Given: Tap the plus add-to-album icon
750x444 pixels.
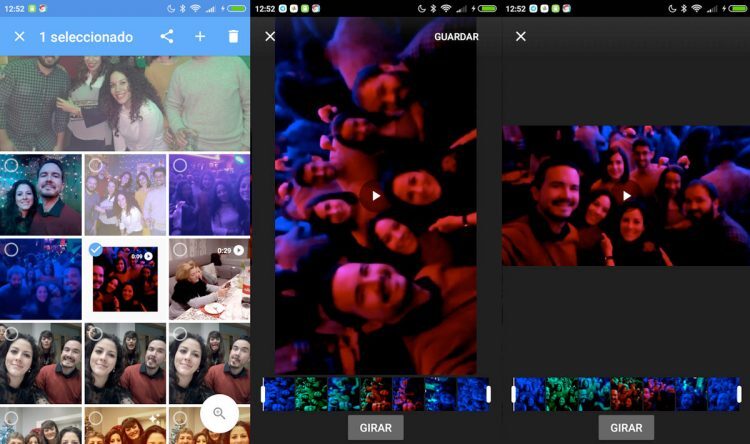Looking at the screenshot, I should [200, 37].
